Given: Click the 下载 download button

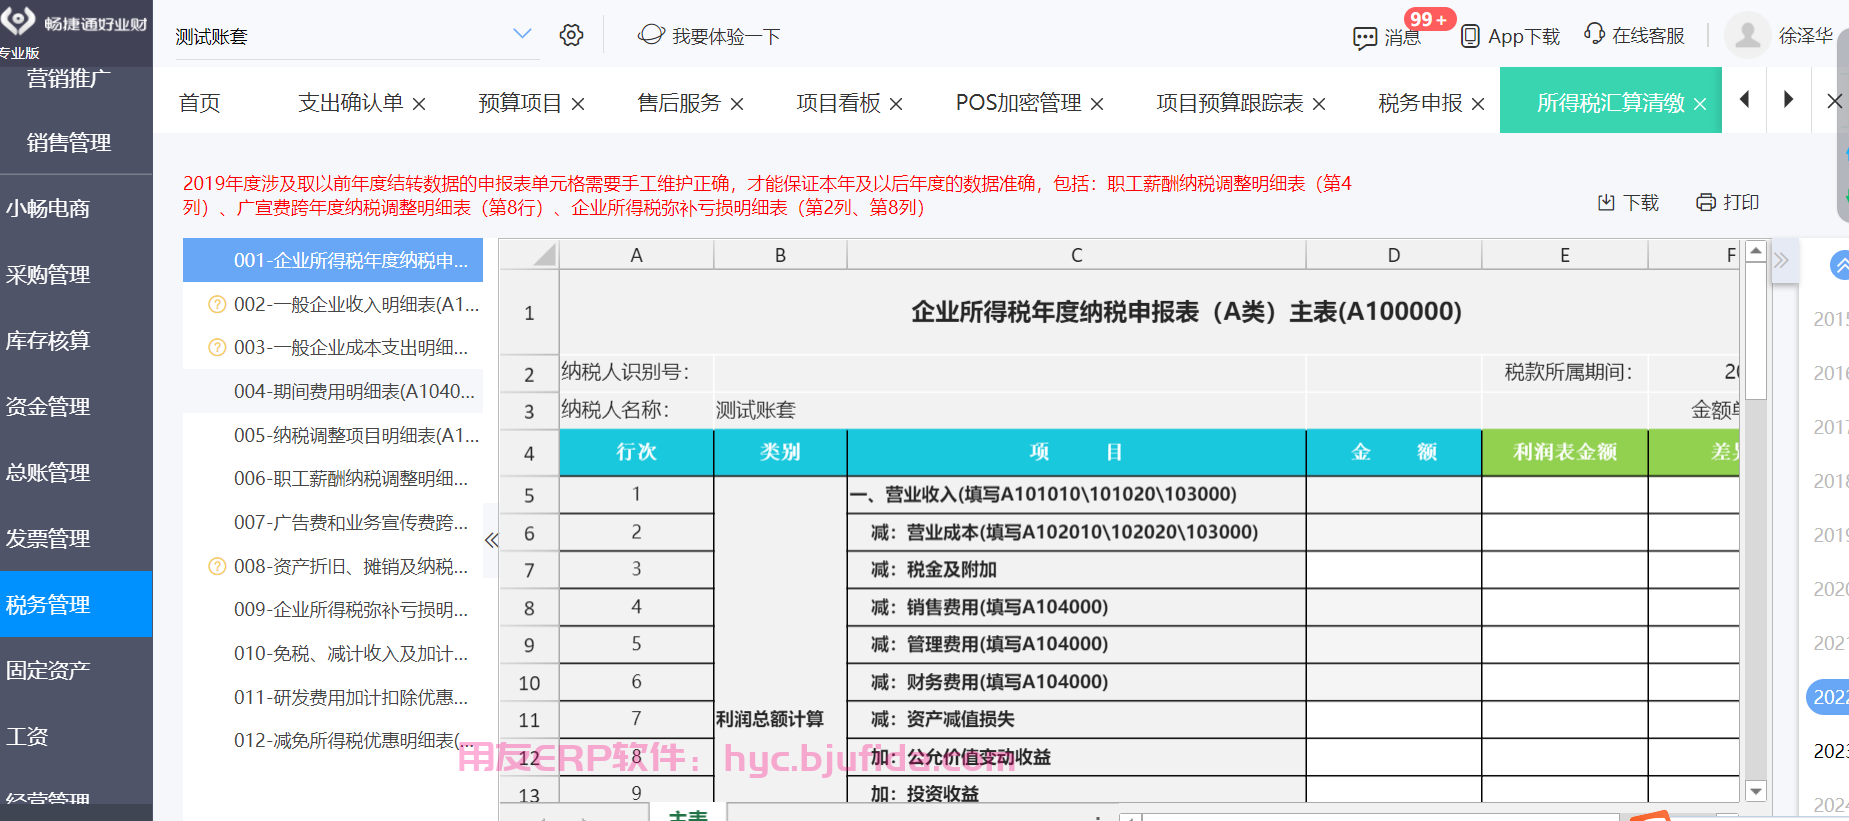Looking at the screenshot, I should pos(1628,203).
